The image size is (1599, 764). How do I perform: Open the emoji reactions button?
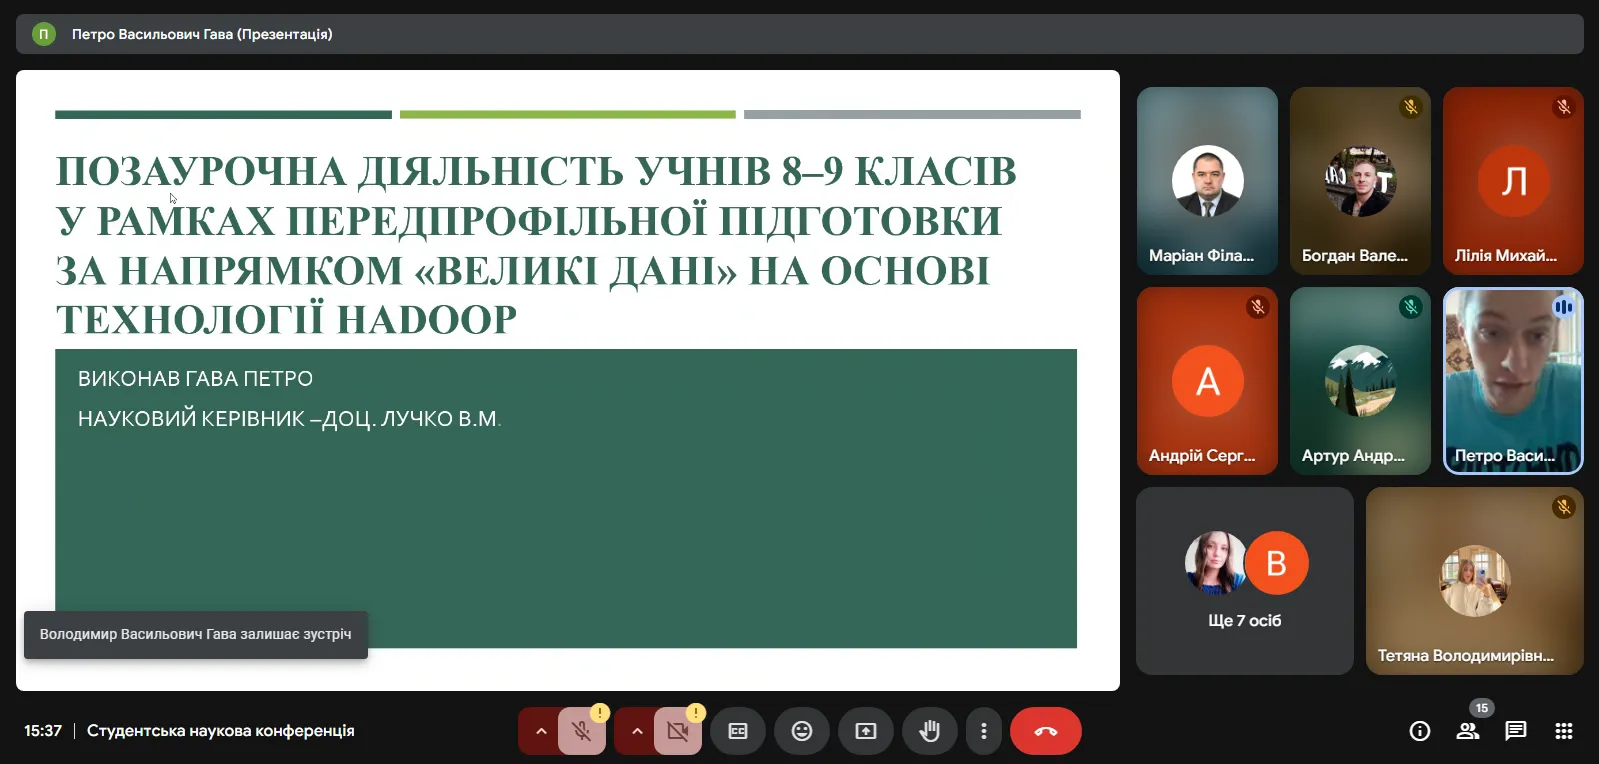point(802,731)
